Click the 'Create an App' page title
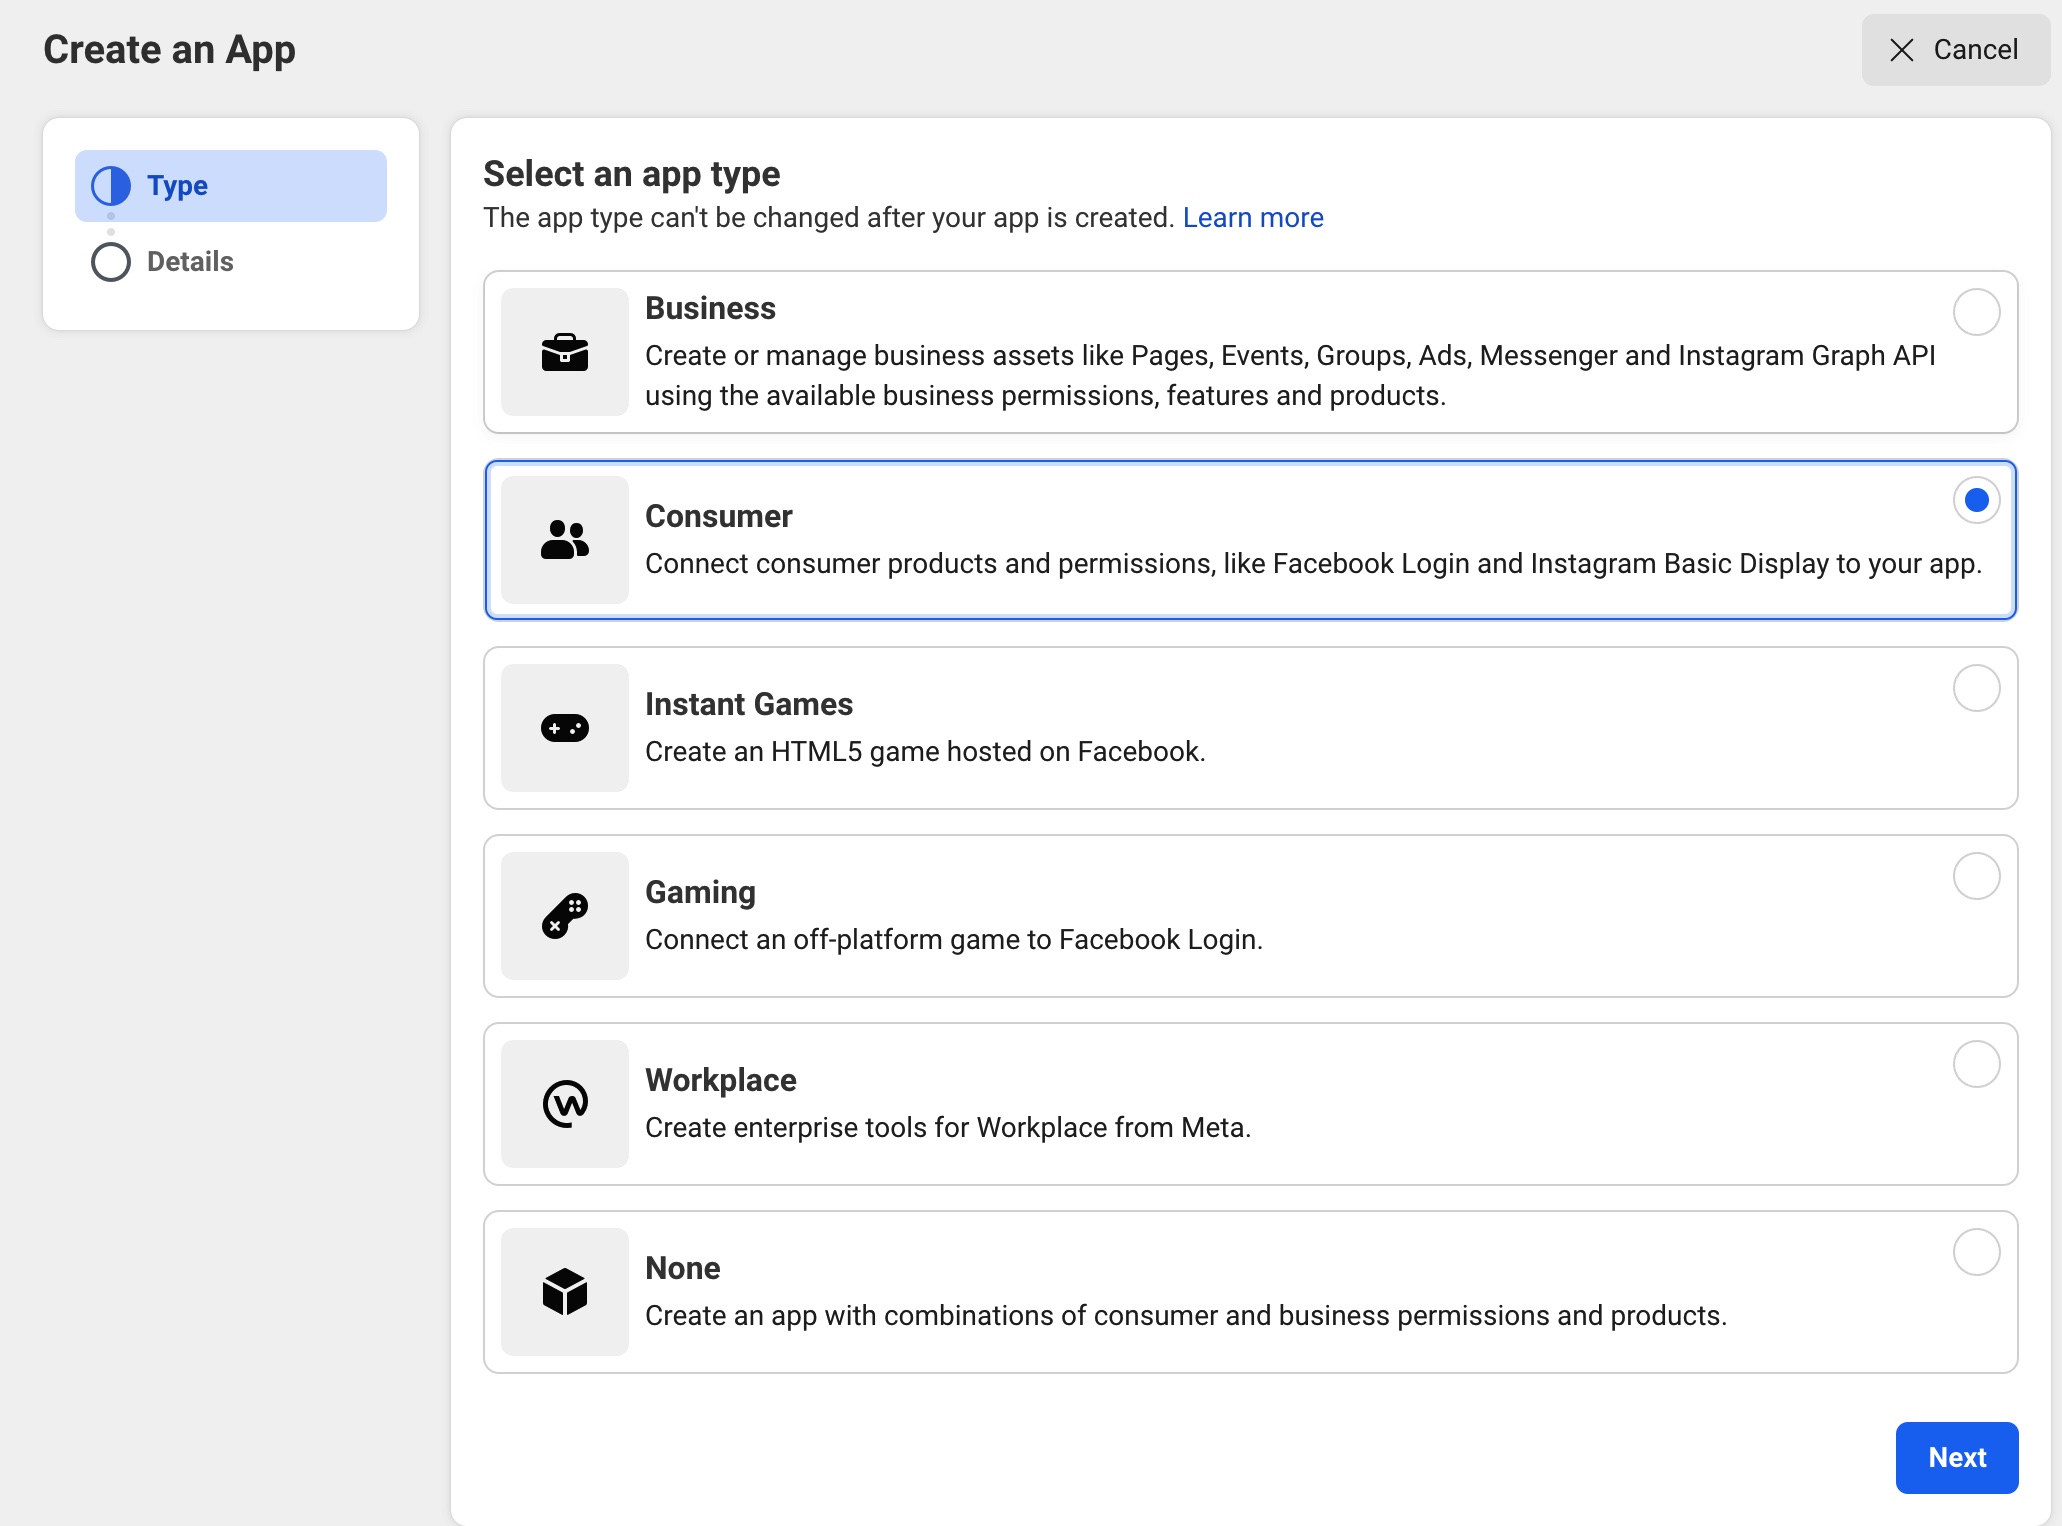This screenshot has height=1526, width=2062. [169, 50]
